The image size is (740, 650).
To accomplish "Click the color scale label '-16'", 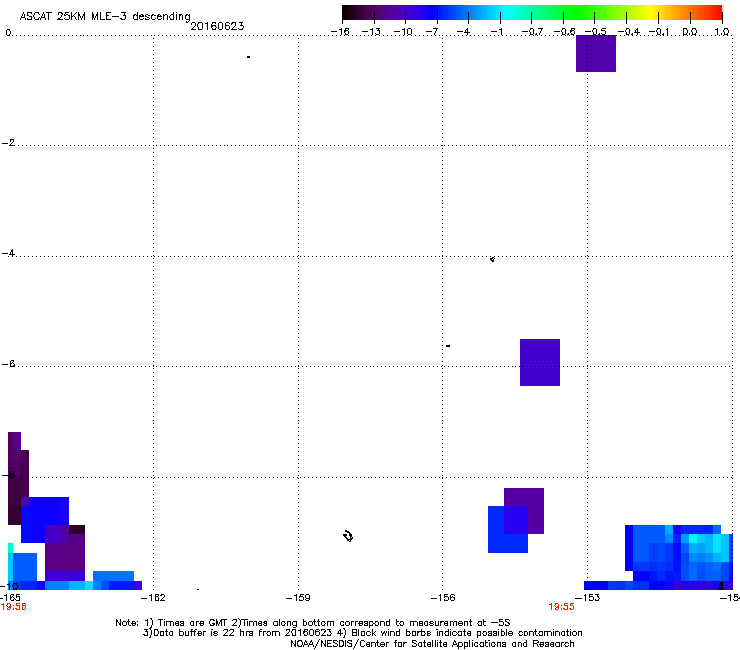I will pyautogui.click(x=340, y=32).
